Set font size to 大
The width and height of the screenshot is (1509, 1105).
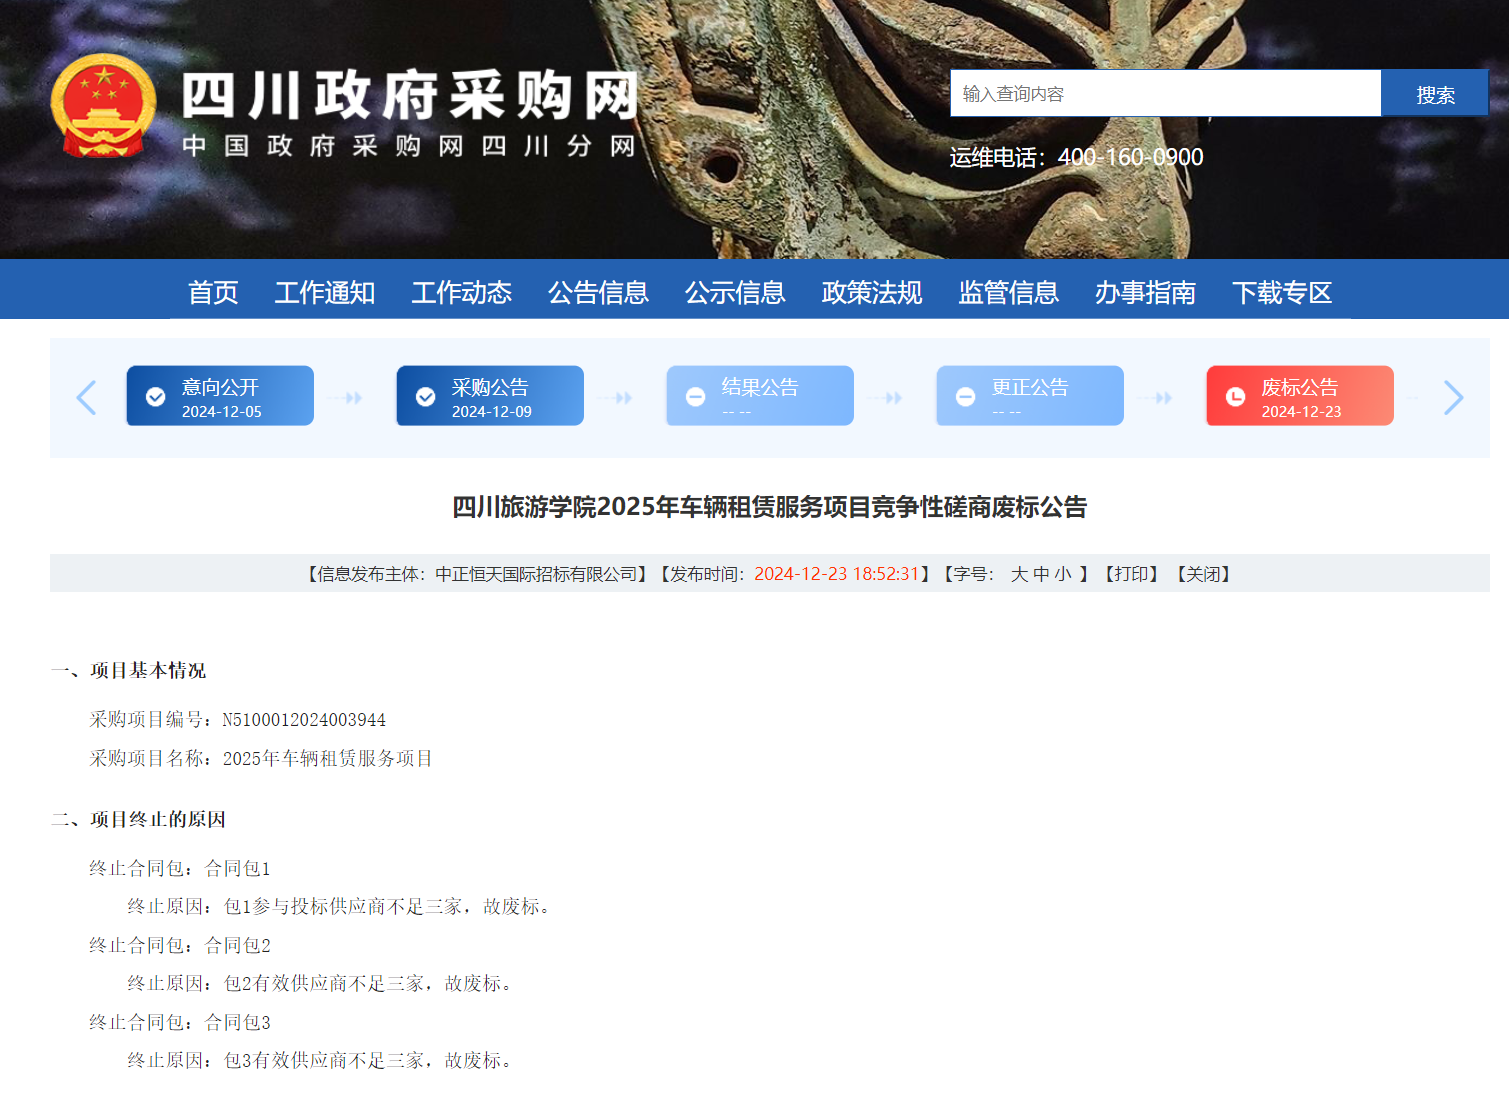(x=1019, y=574)
